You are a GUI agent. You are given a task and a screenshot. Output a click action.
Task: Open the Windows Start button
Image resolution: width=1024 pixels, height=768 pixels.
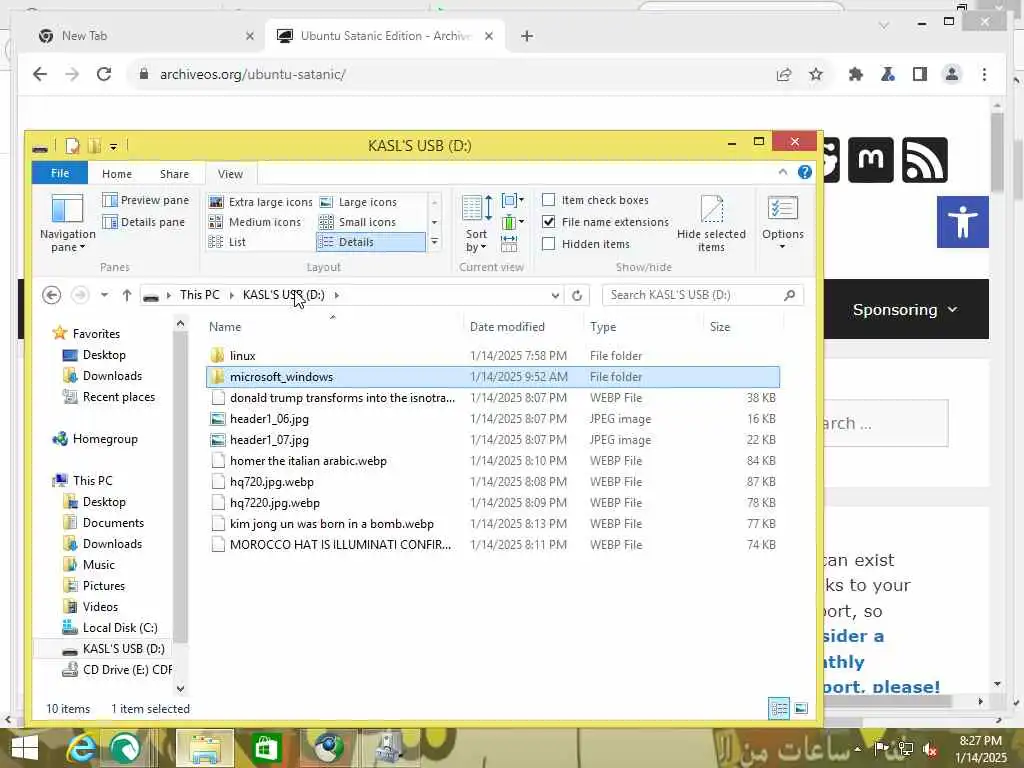point(25,748)
